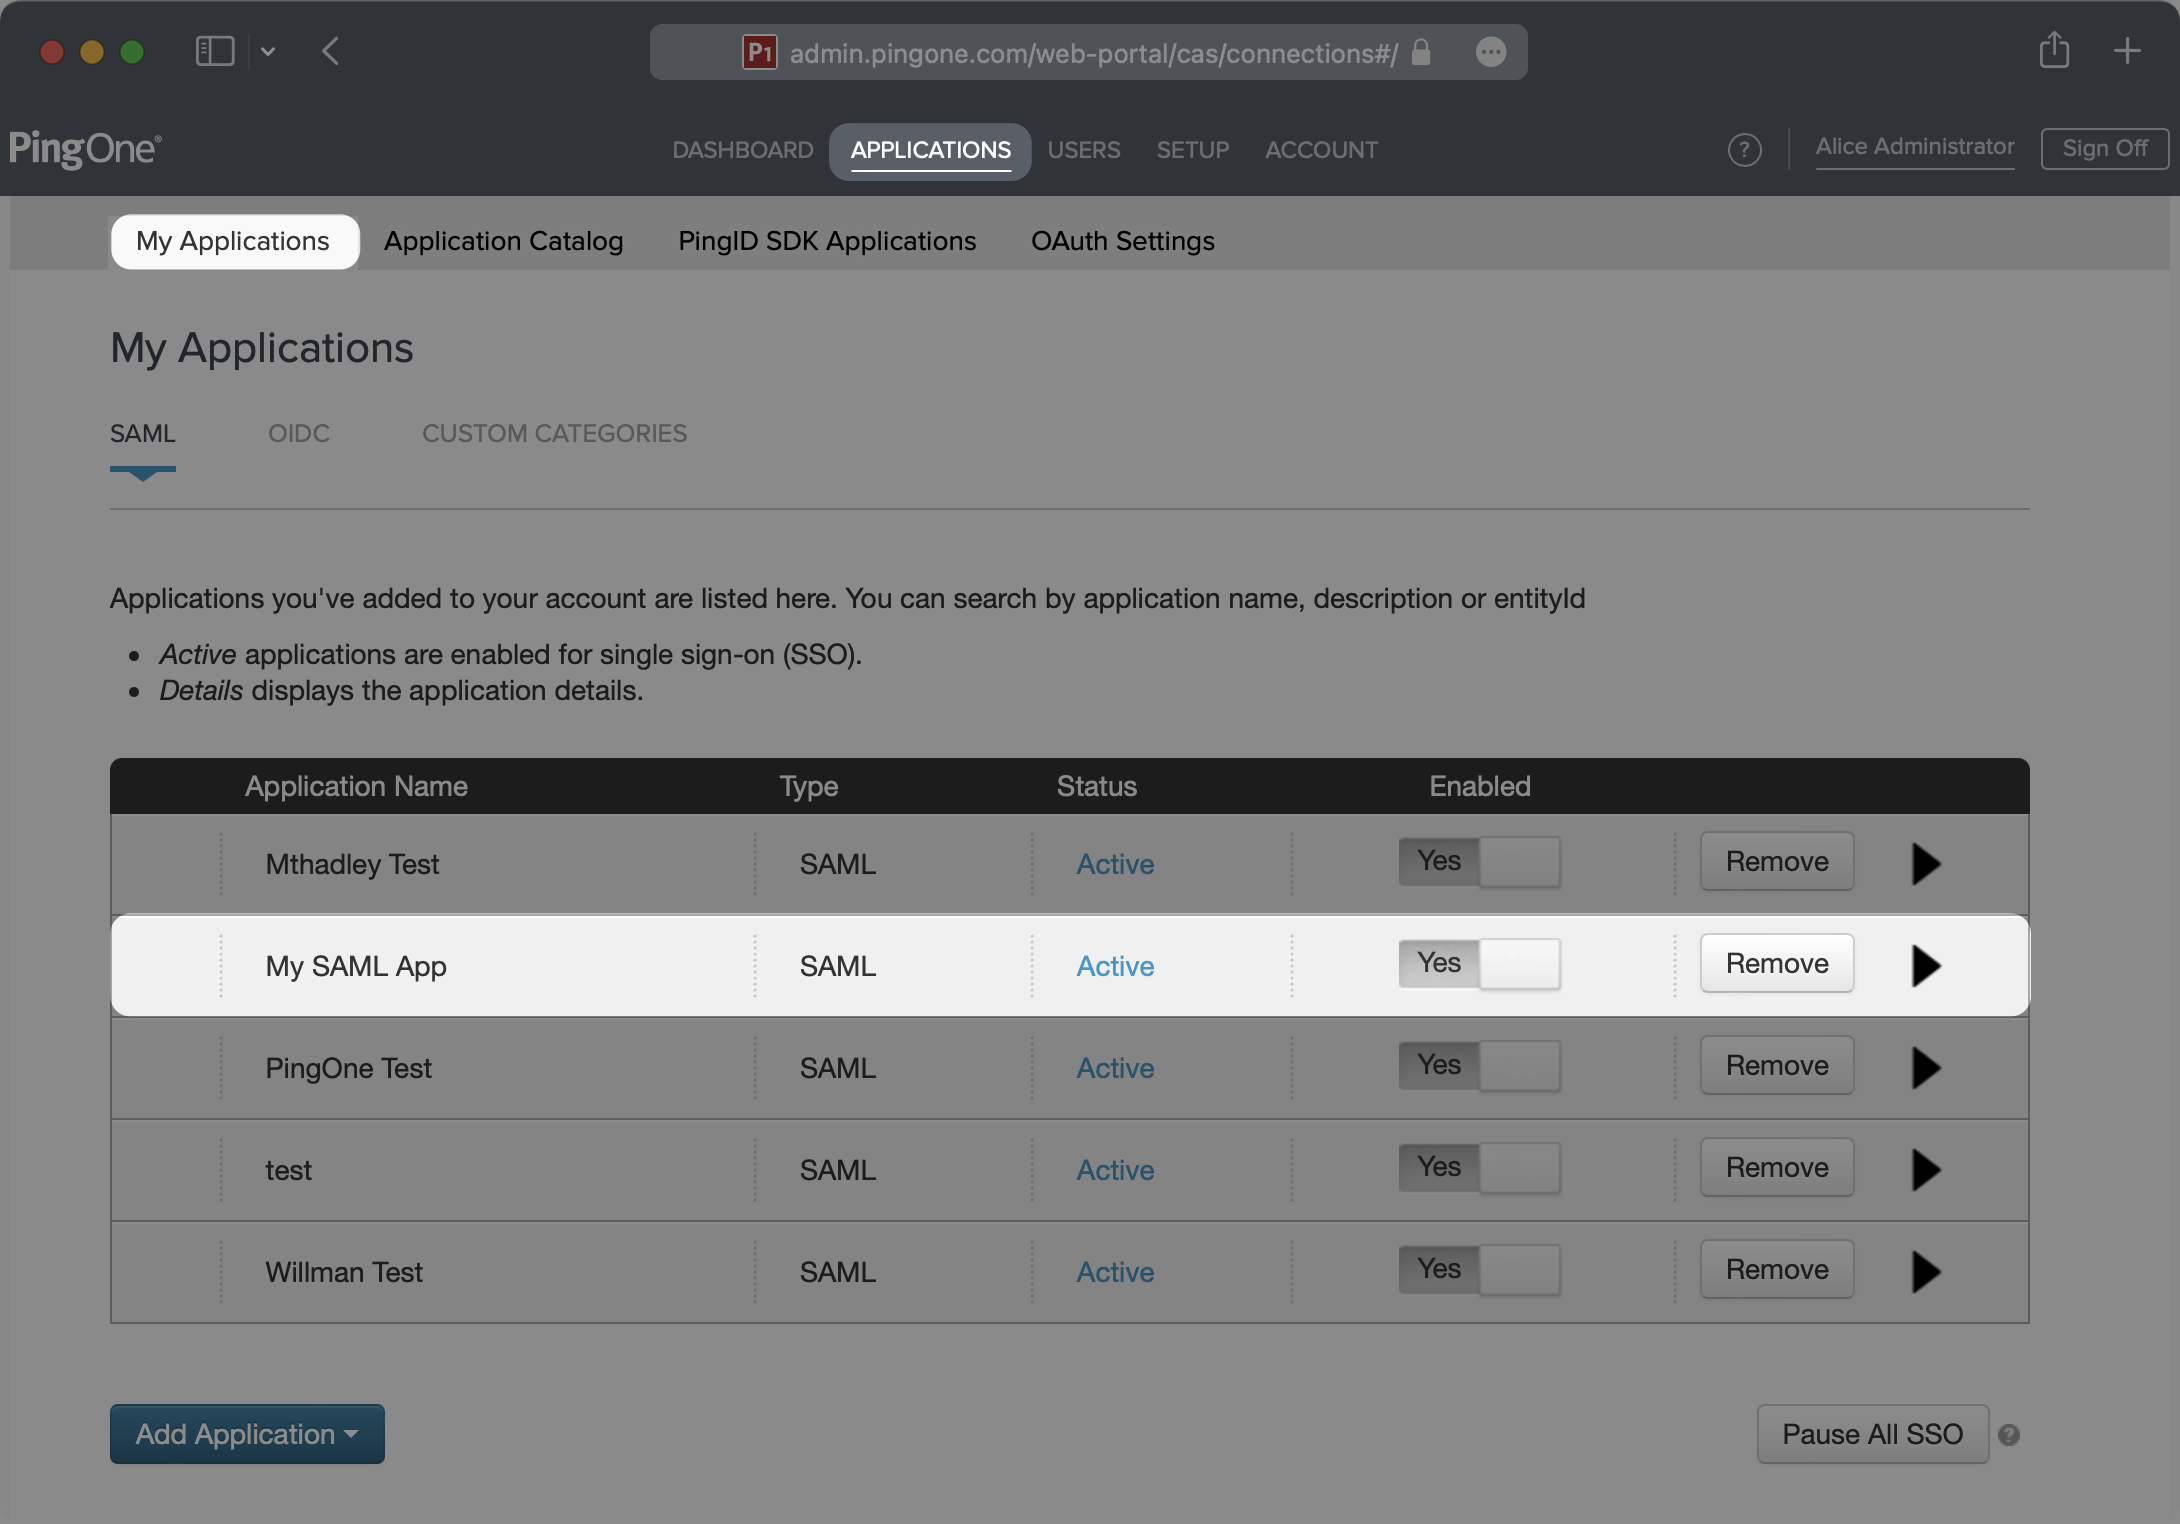Disable the Mthadley Test enabled toggle
This screenshot has width=2180, height=1524.
1479,862
